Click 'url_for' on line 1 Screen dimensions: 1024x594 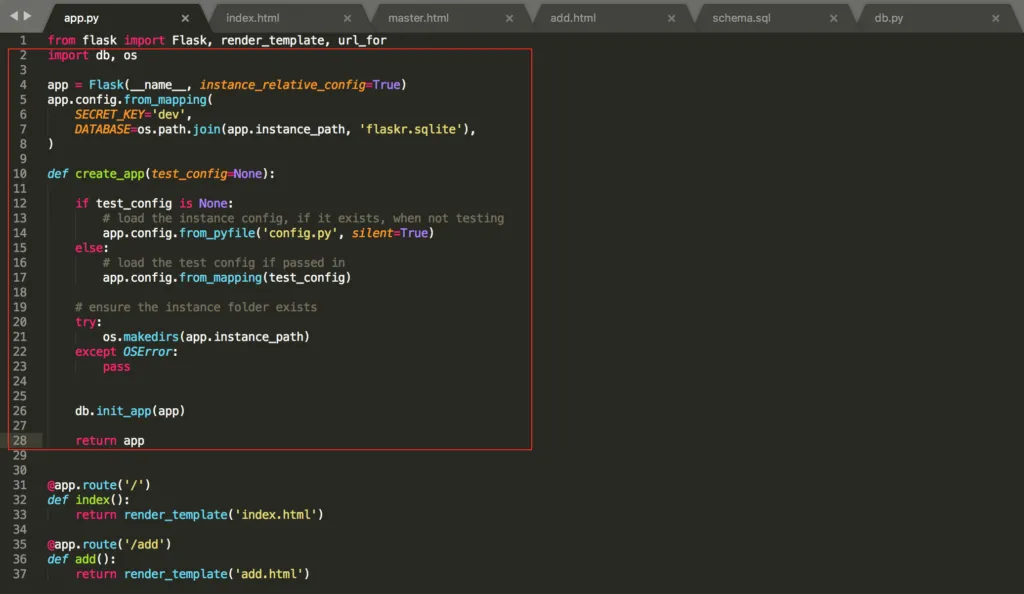tap(362, 40)
